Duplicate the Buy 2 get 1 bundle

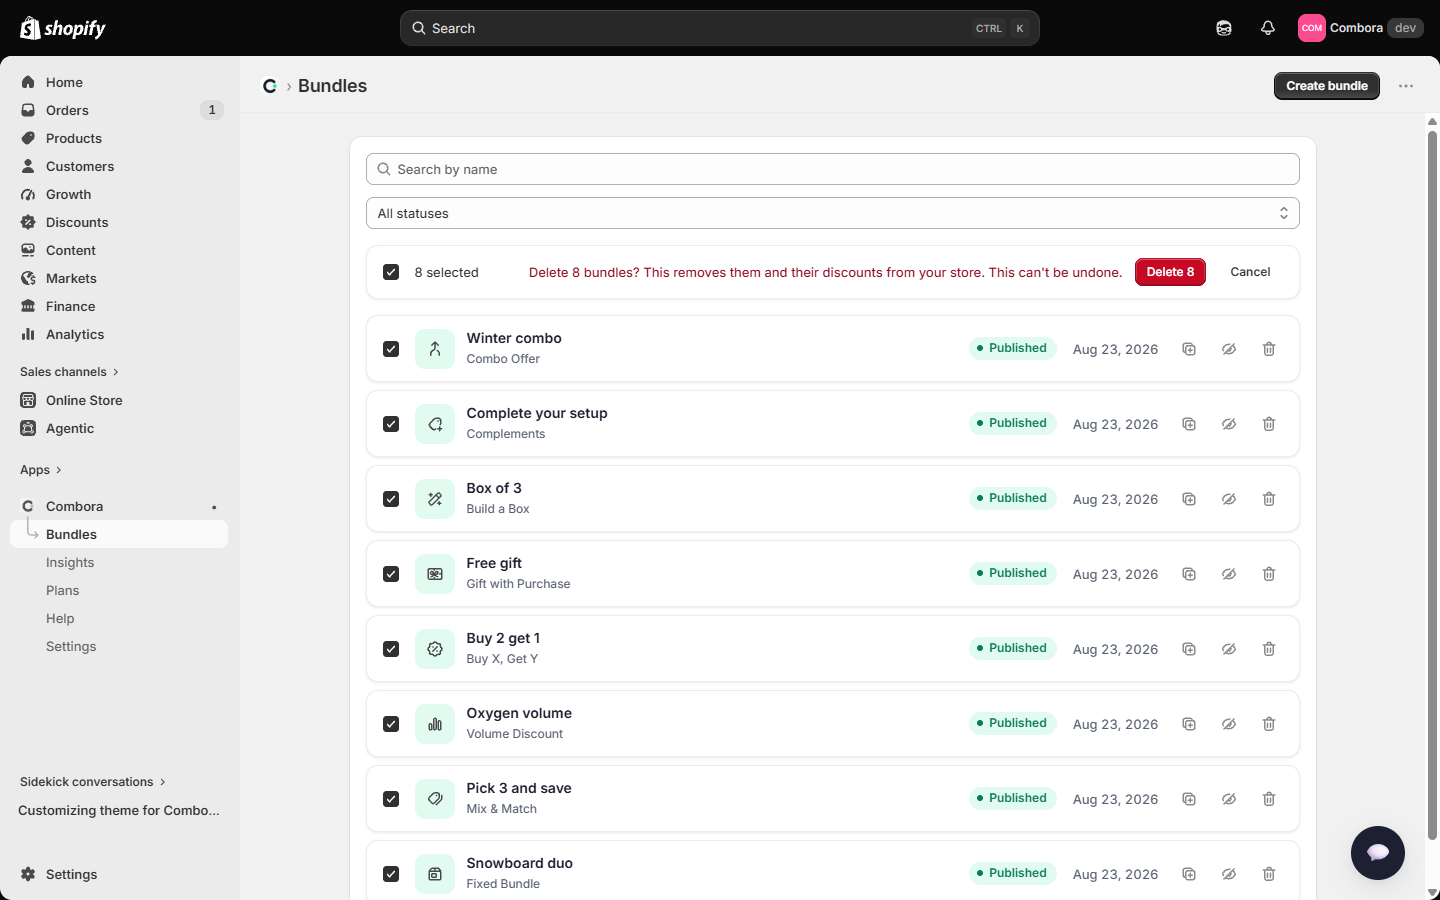(1189, 649)
